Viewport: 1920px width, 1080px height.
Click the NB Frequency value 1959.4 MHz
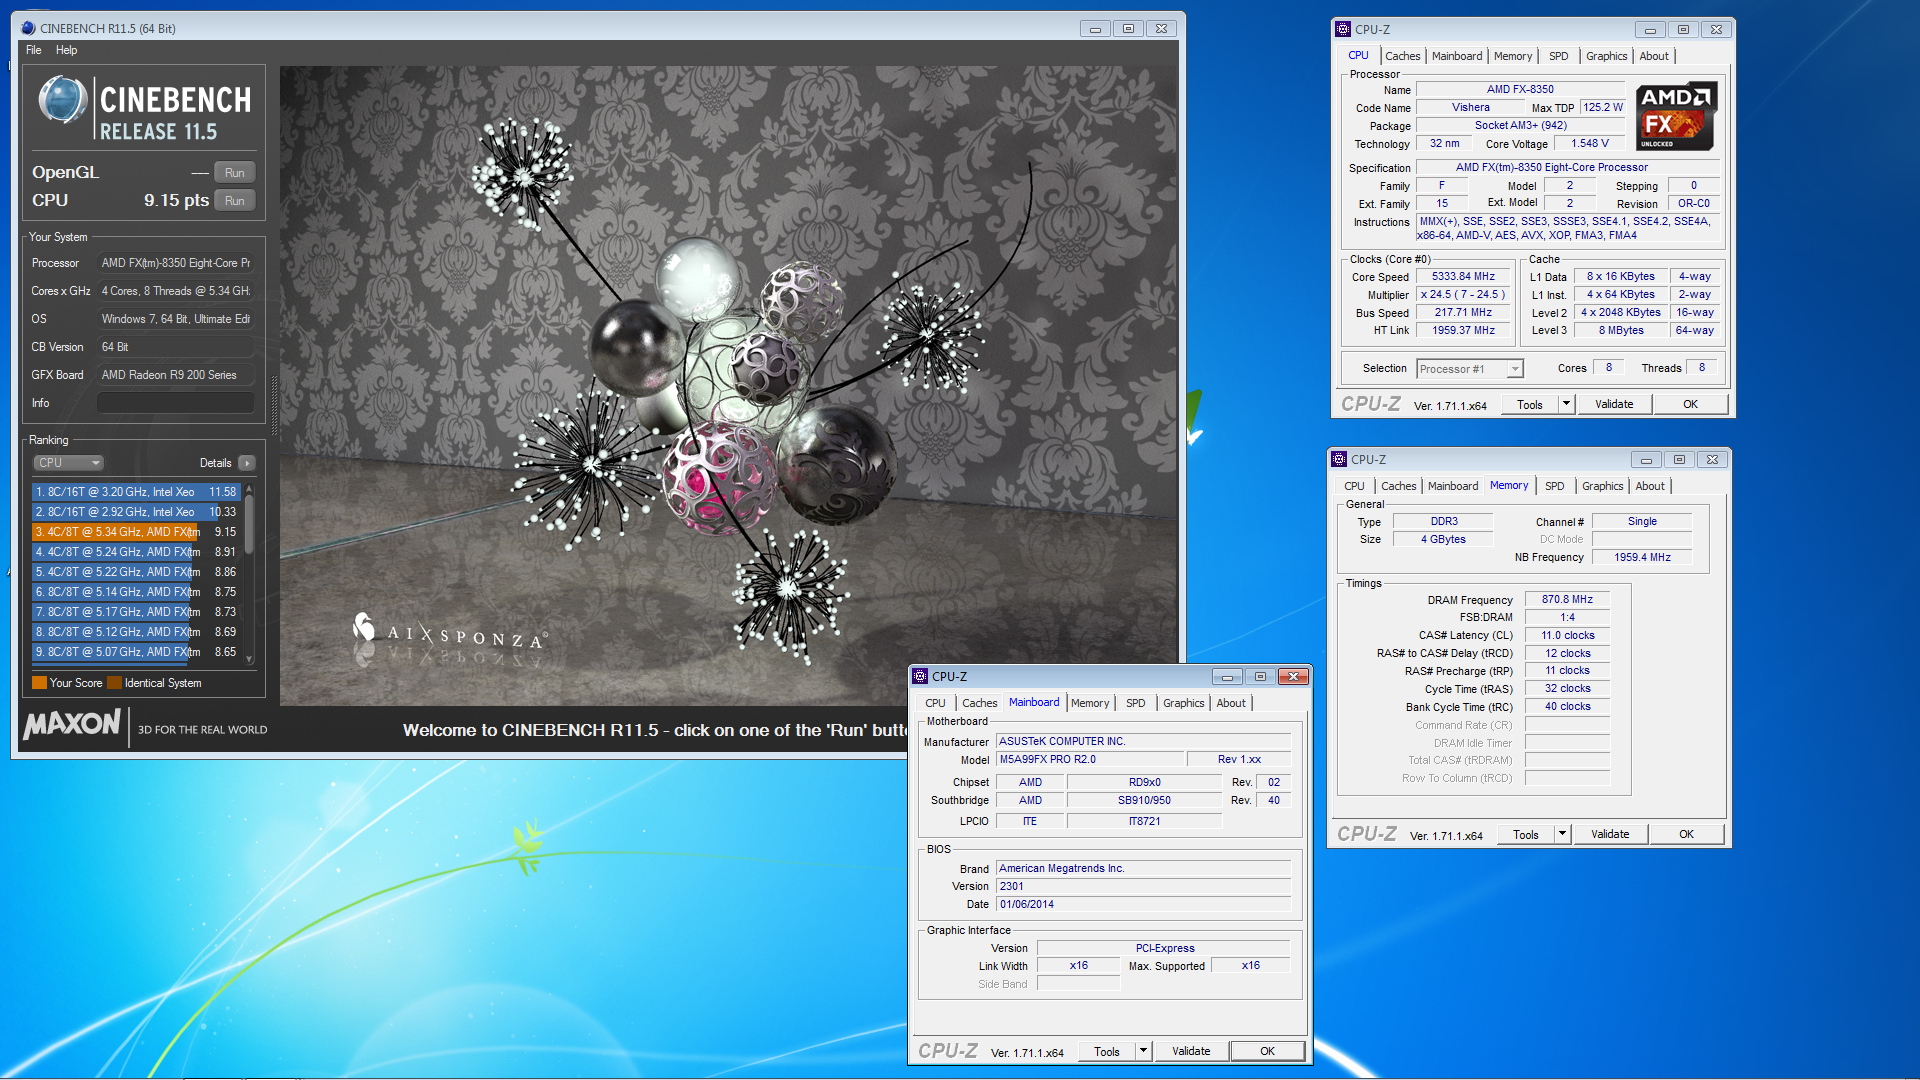click(1642, 557)
